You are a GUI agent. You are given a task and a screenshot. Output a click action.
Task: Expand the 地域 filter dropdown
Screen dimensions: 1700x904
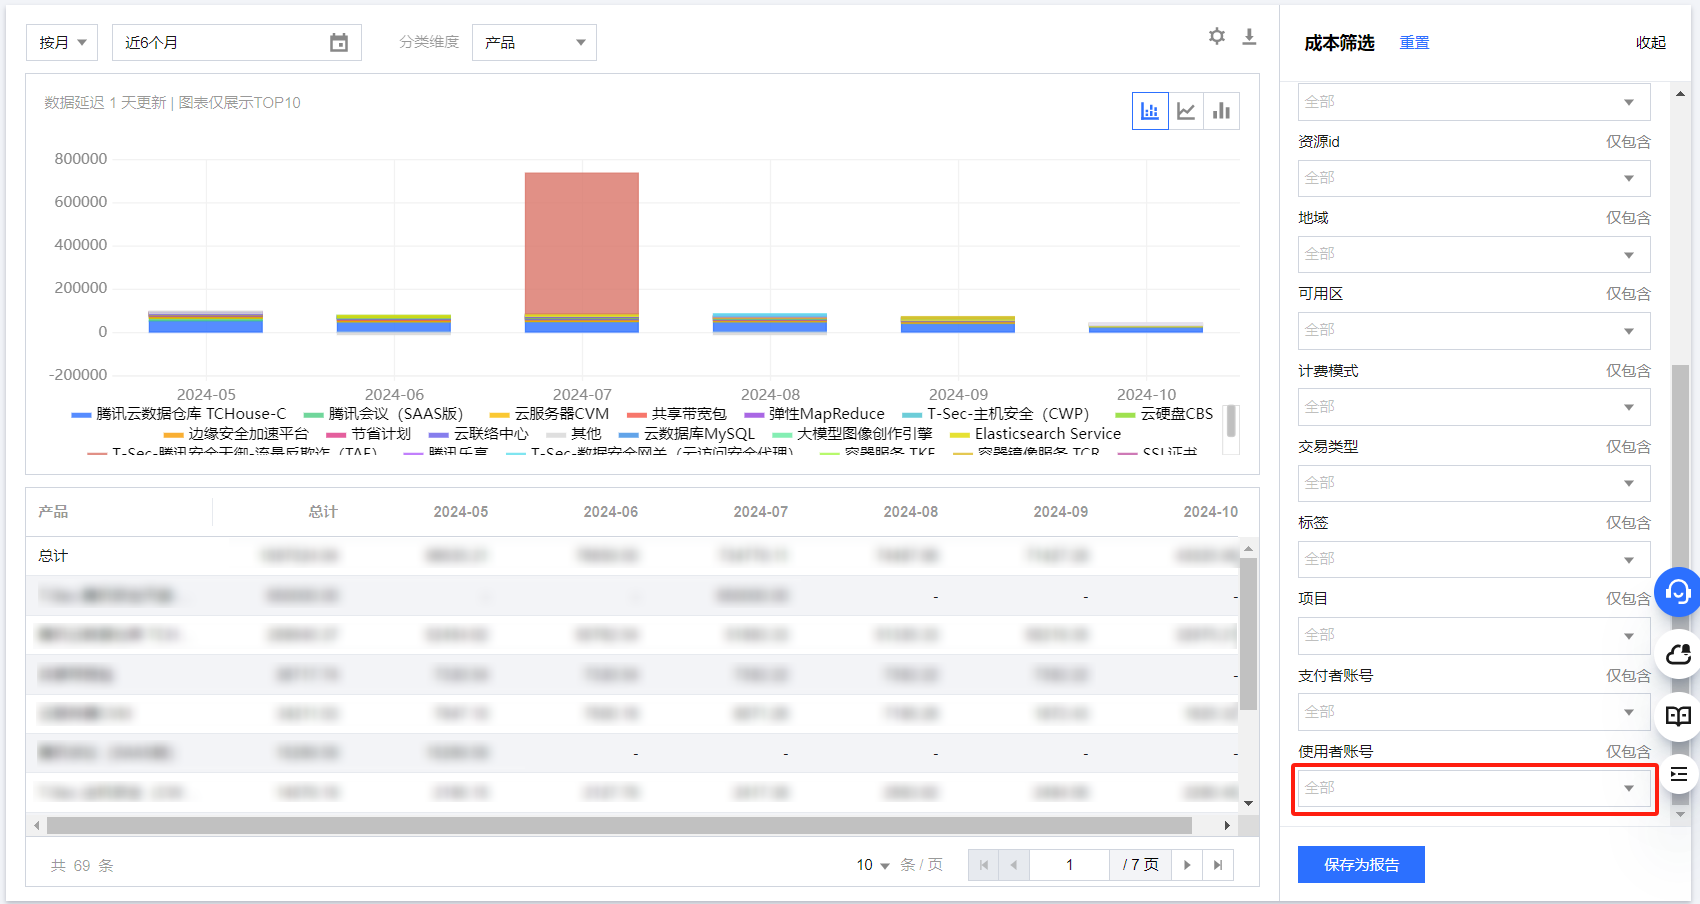(x=1474, y=254)
